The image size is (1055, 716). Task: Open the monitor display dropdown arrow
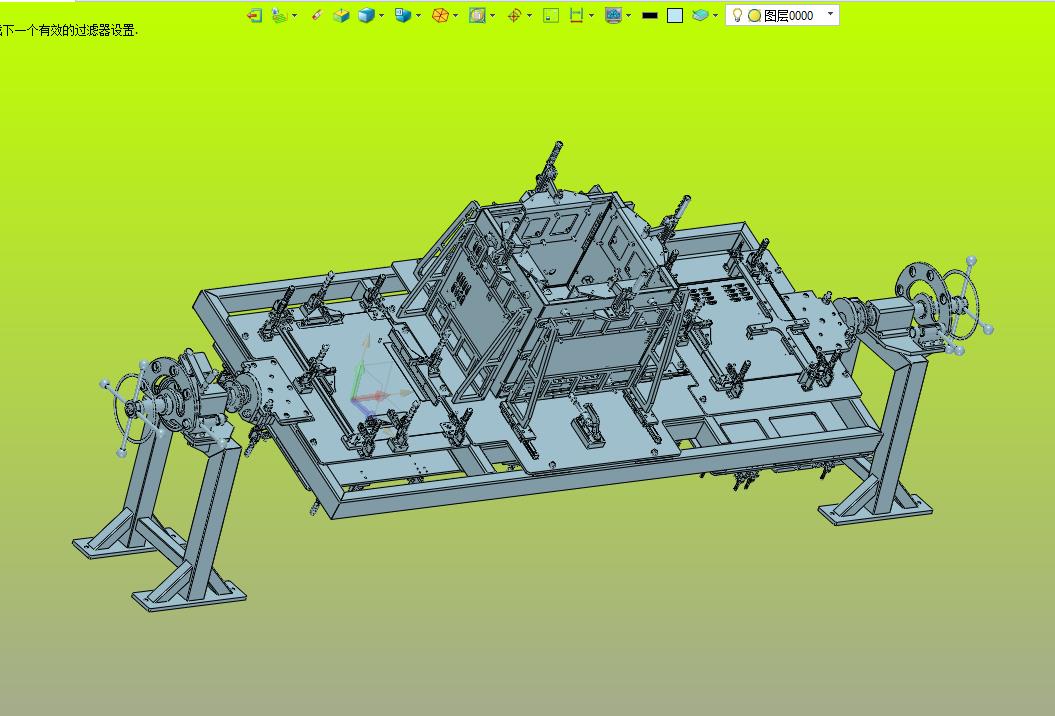628,15
